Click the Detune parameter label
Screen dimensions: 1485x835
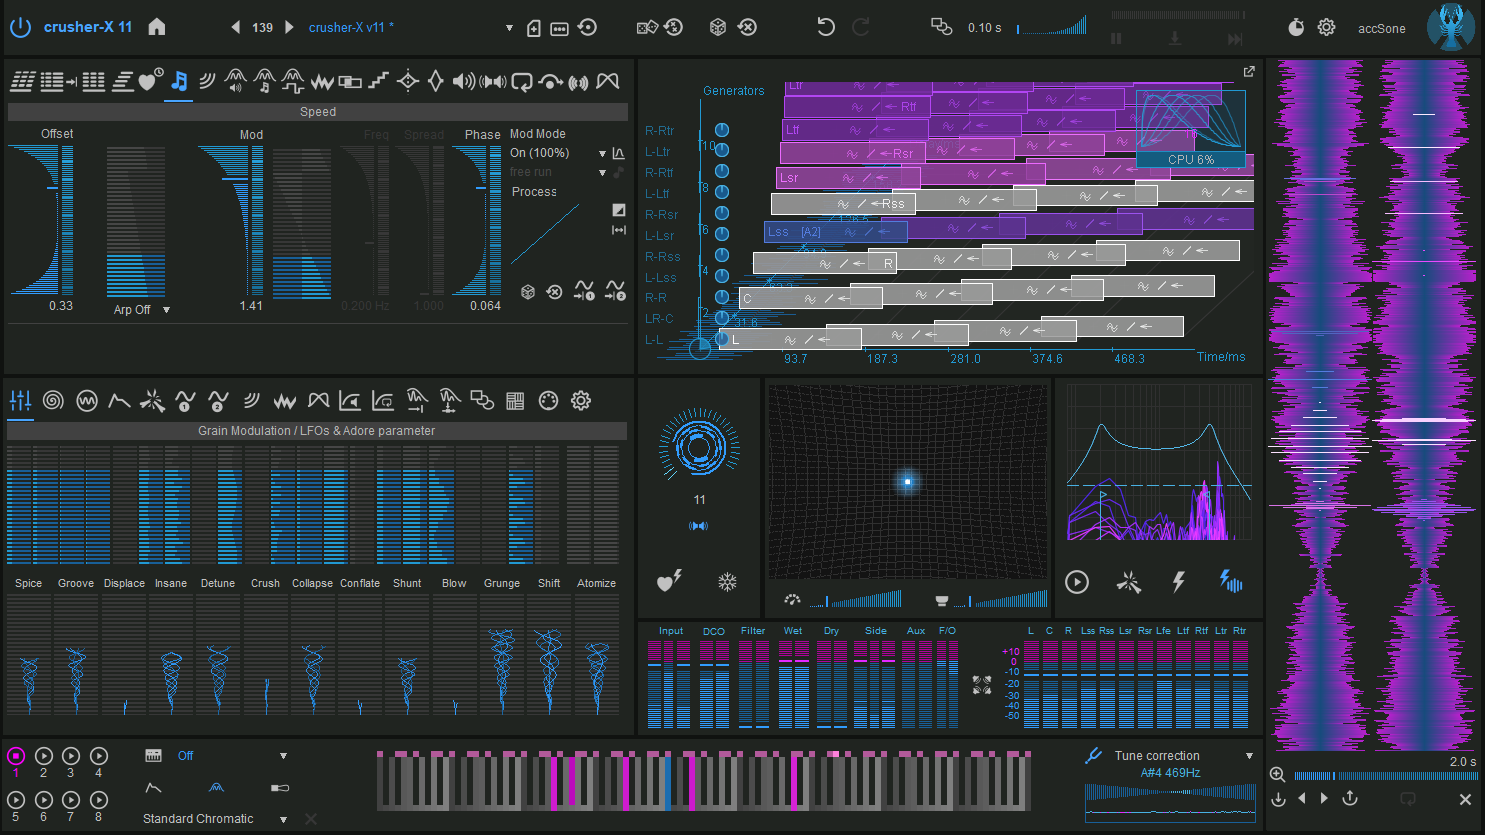point(218,583)
